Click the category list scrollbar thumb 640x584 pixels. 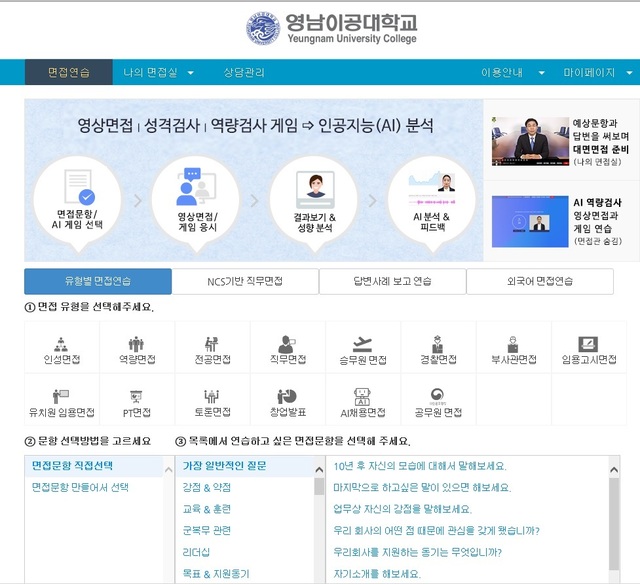click(319, 486)
